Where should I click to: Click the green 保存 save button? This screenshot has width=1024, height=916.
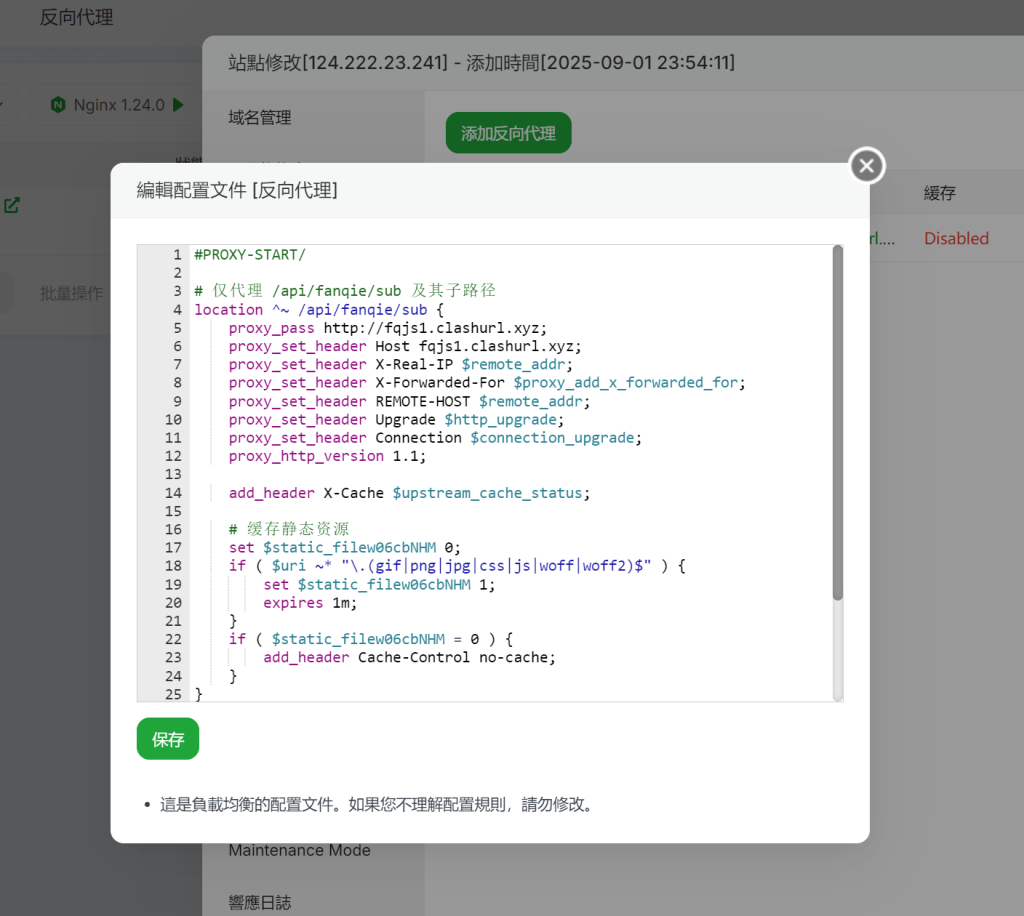[168, 738]
